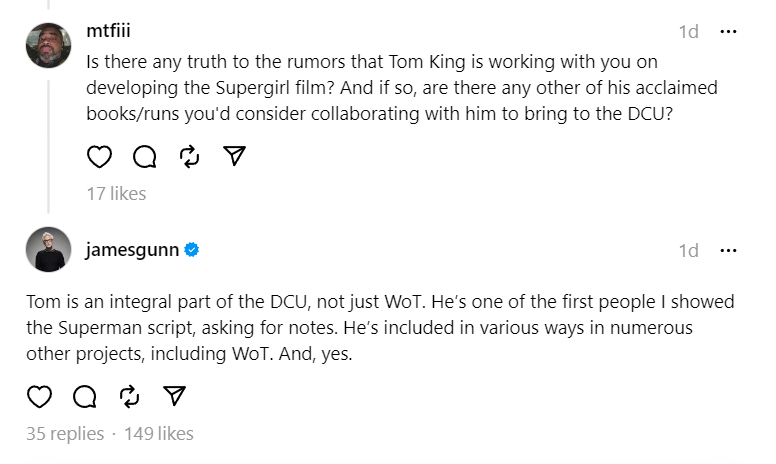Open the three-dot menu on mtfiii's reply
This screenshot has height=464, width=776.
(728, 31)
